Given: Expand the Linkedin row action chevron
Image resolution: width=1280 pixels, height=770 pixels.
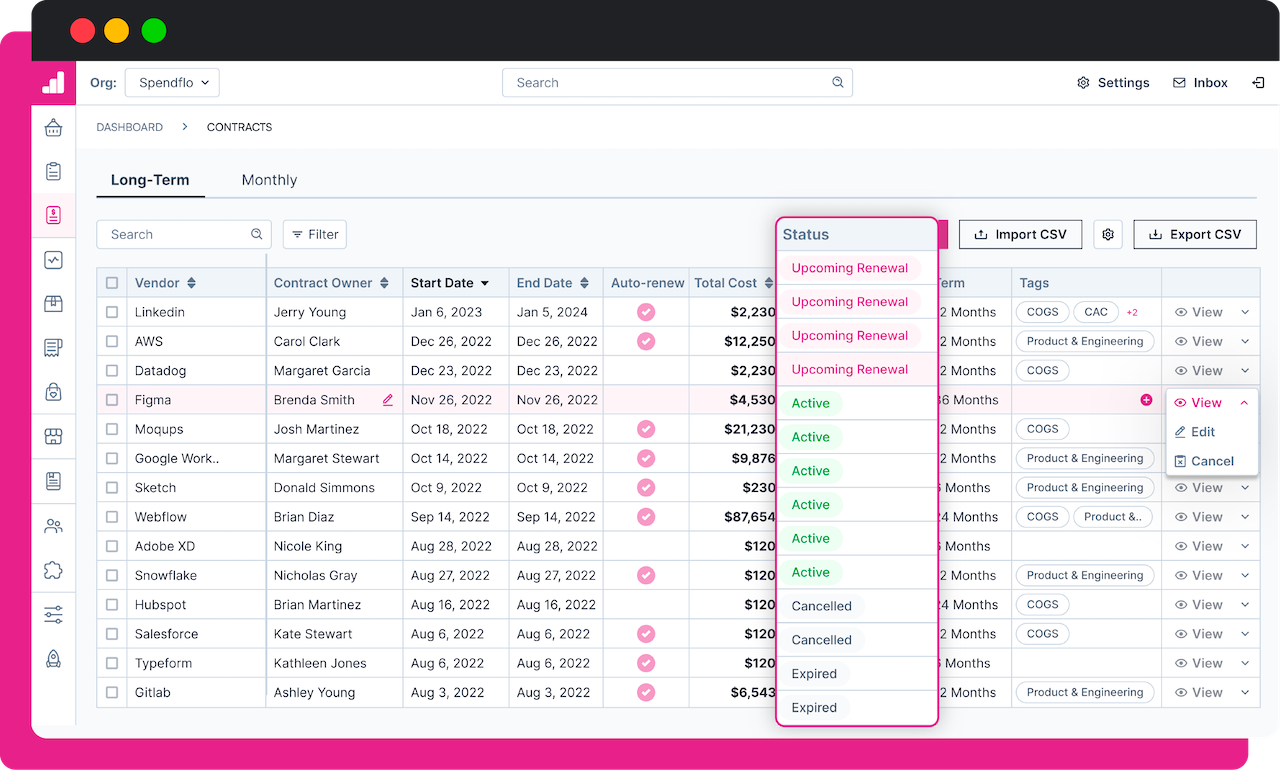Looking at the screenshot, I should pyautogui.click(x=1245, y=312).
